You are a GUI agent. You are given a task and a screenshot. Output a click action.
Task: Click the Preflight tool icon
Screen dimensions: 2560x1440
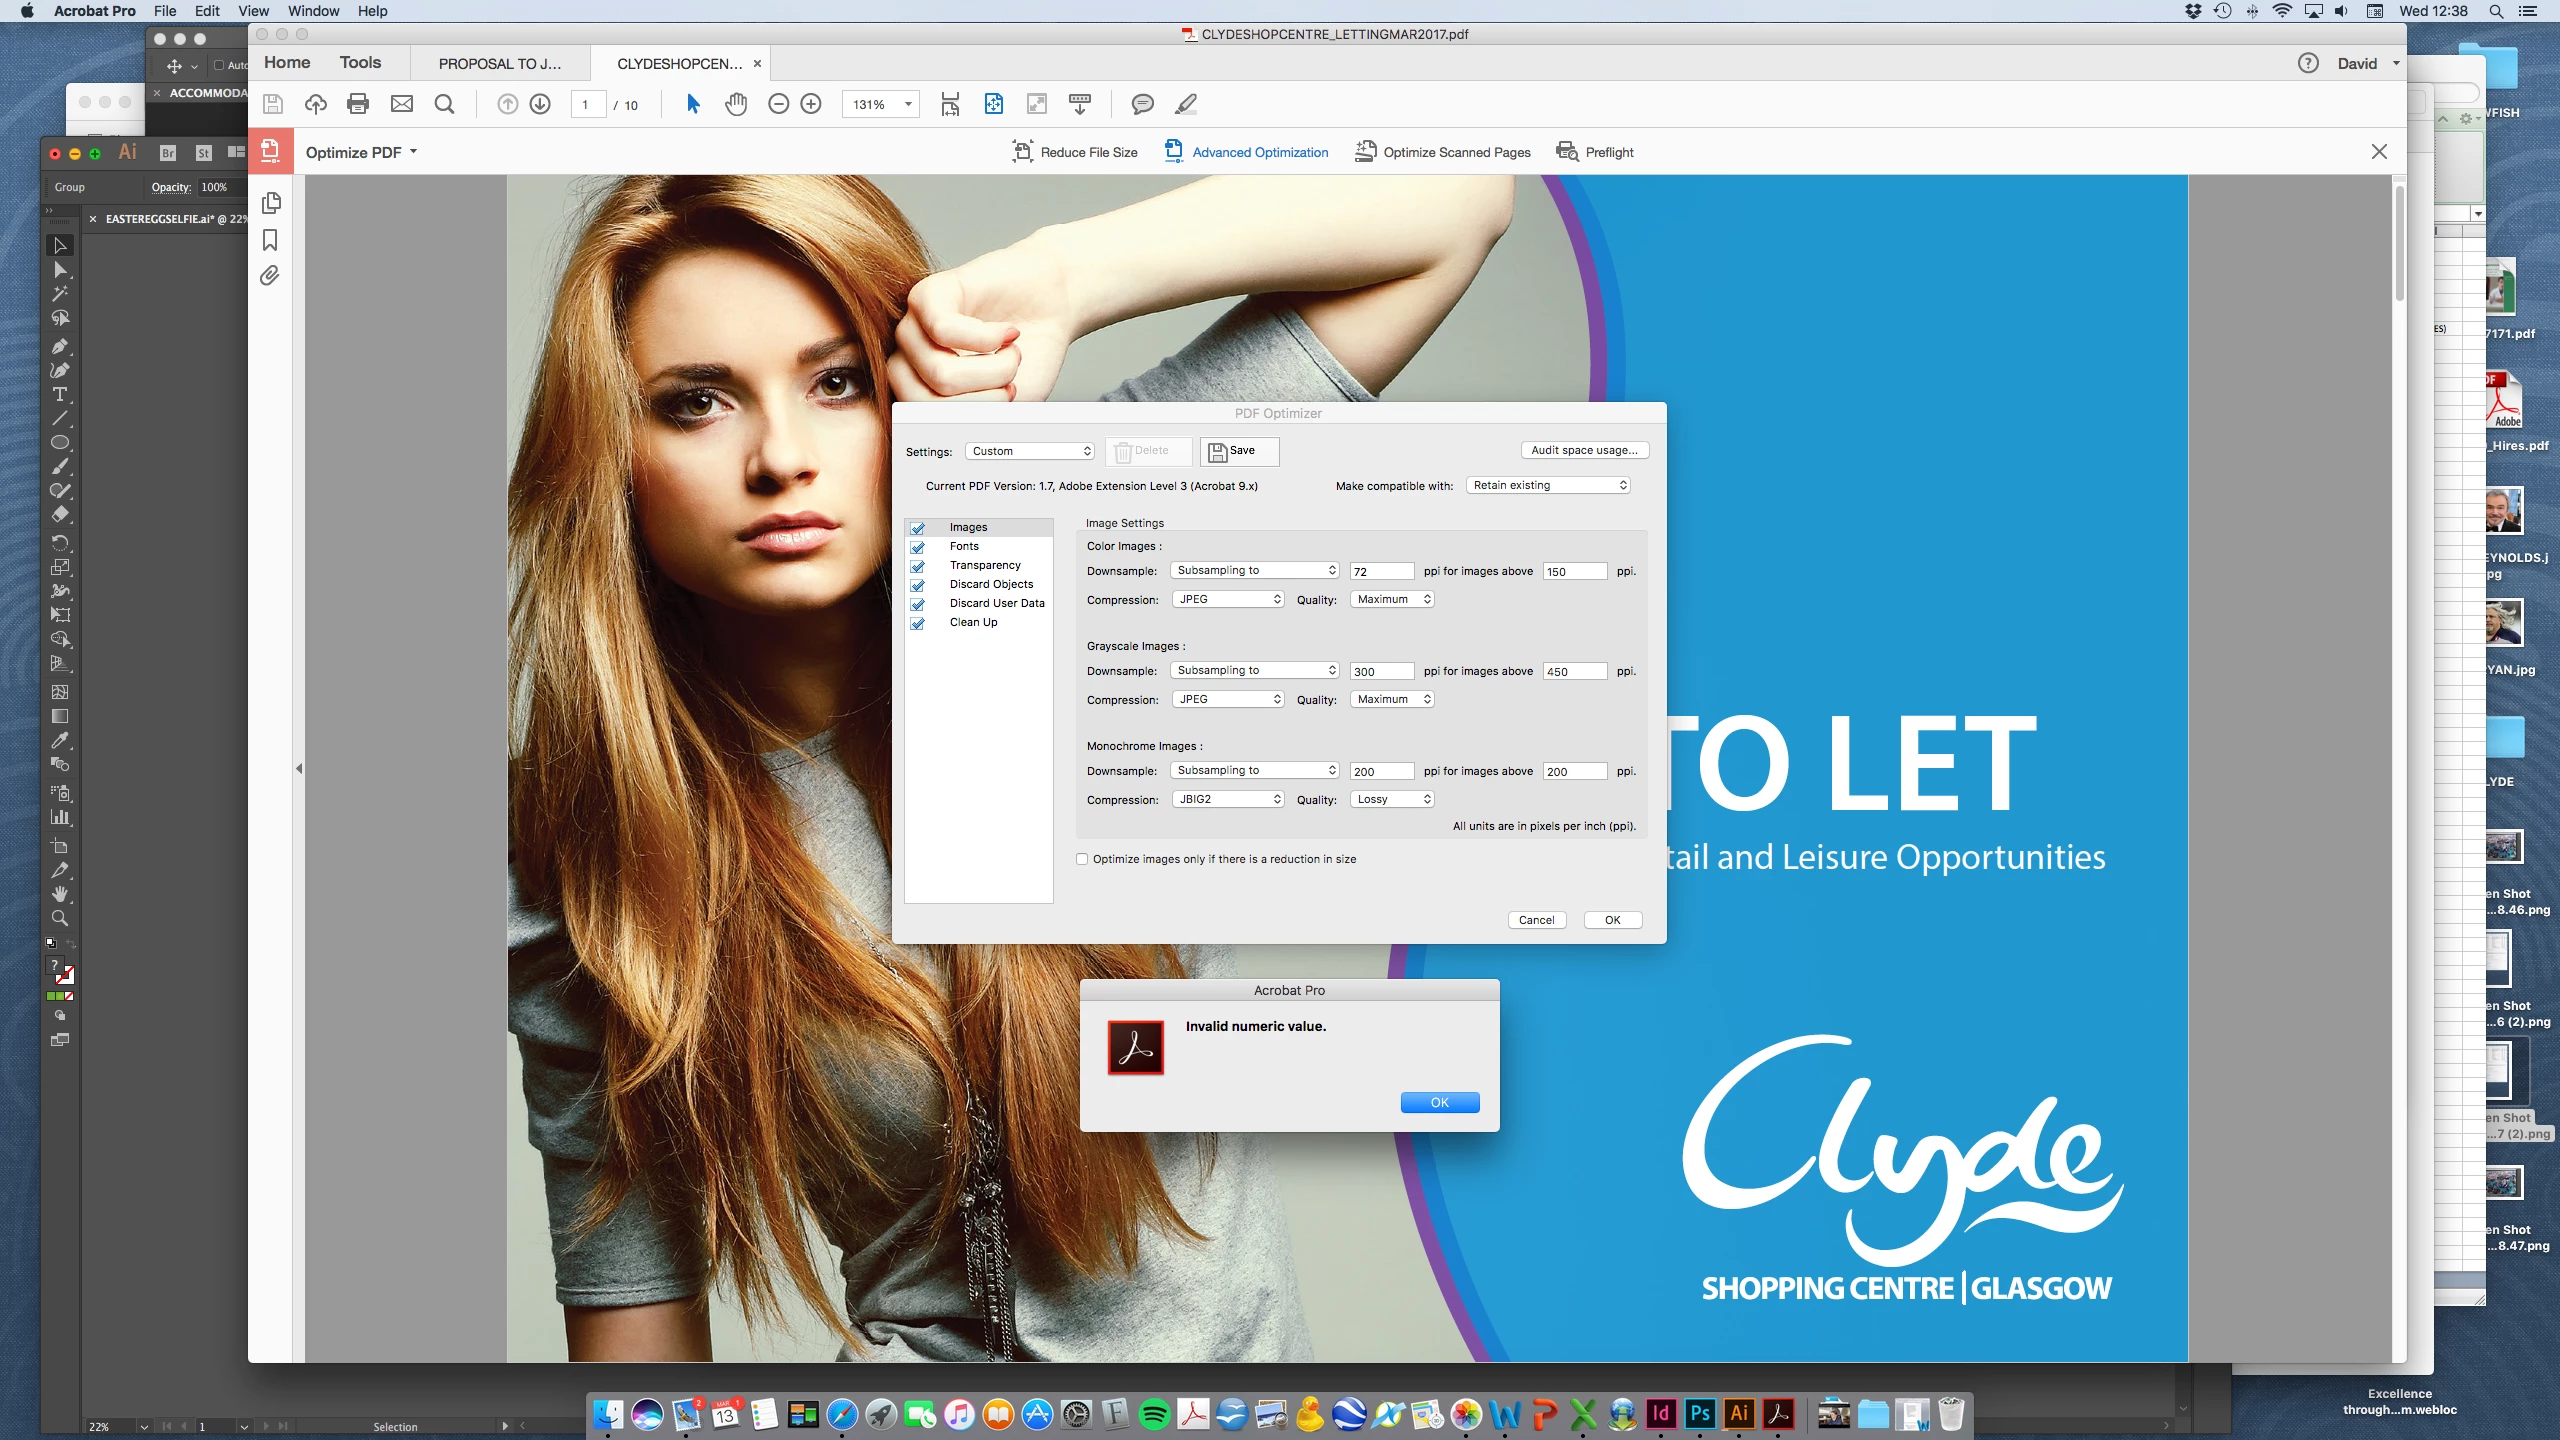pyautogui.click(x=1567, y=152)
